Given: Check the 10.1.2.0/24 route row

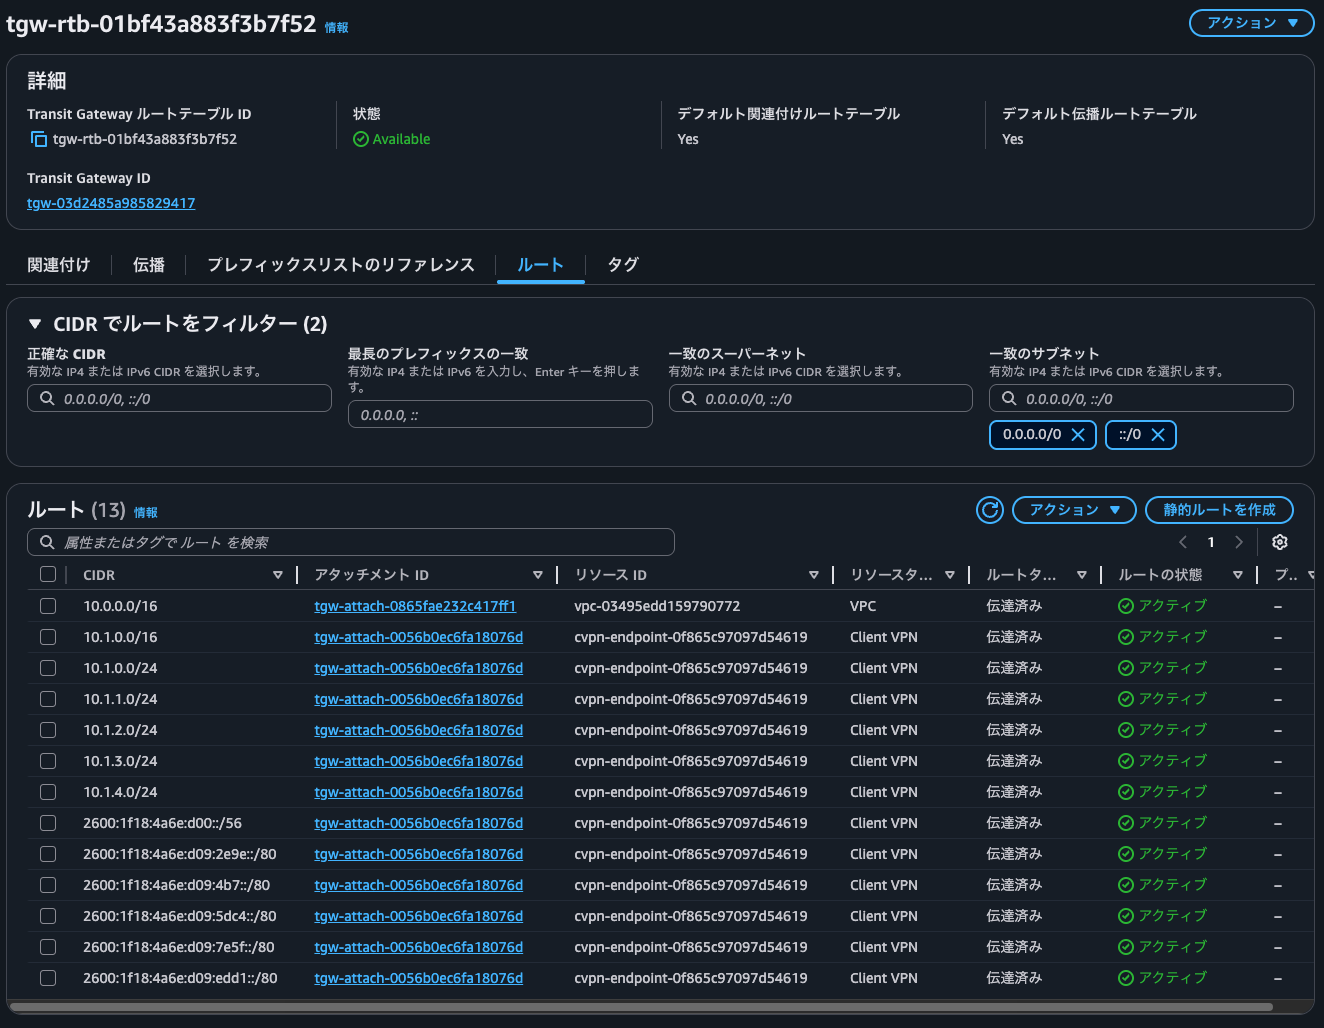Looking at the screenshot, I should tap(48, 730).
